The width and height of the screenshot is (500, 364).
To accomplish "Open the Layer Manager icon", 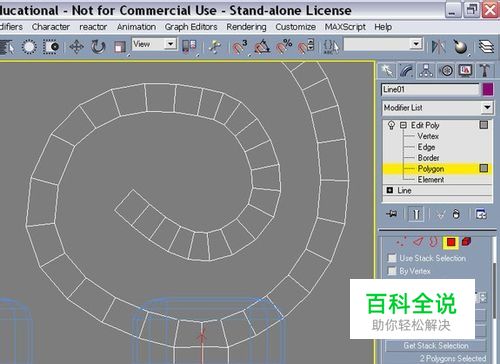I will [x=486, y=46].
